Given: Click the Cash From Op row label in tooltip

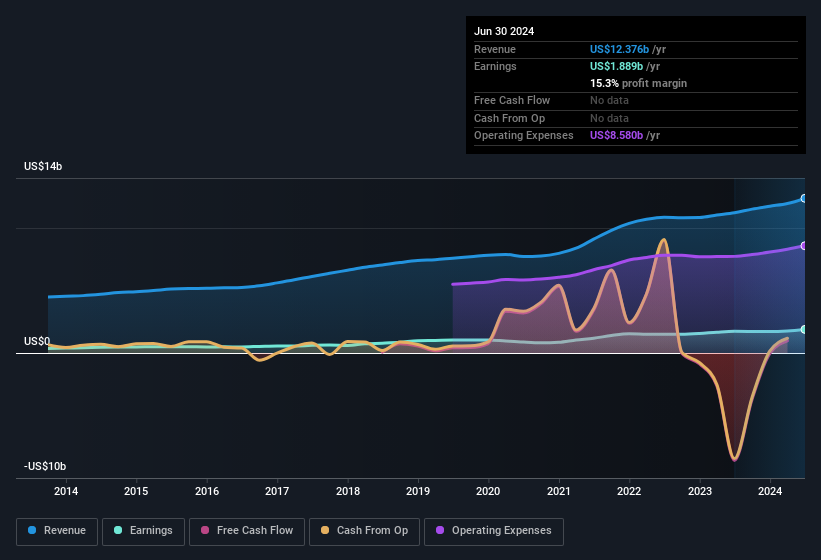Looking at the screenshot, I should tap(509, 118).
